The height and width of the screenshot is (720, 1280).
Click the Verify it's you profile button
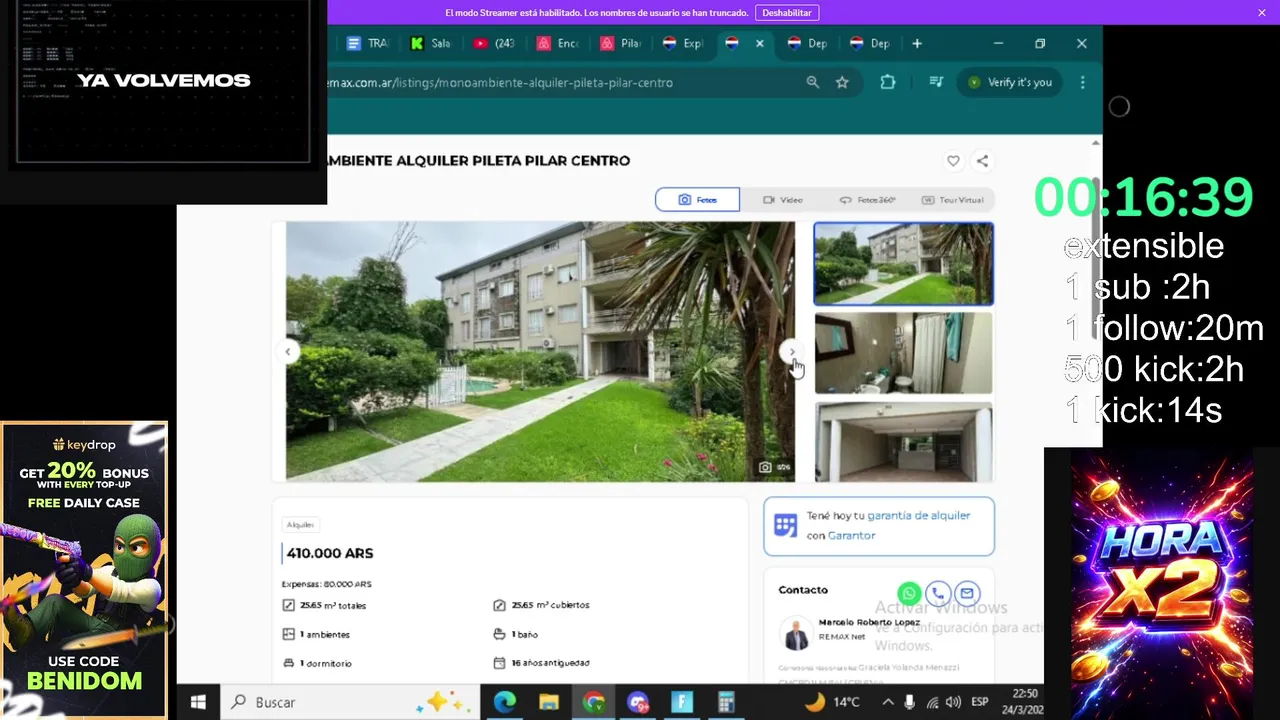coord(1010,82)
